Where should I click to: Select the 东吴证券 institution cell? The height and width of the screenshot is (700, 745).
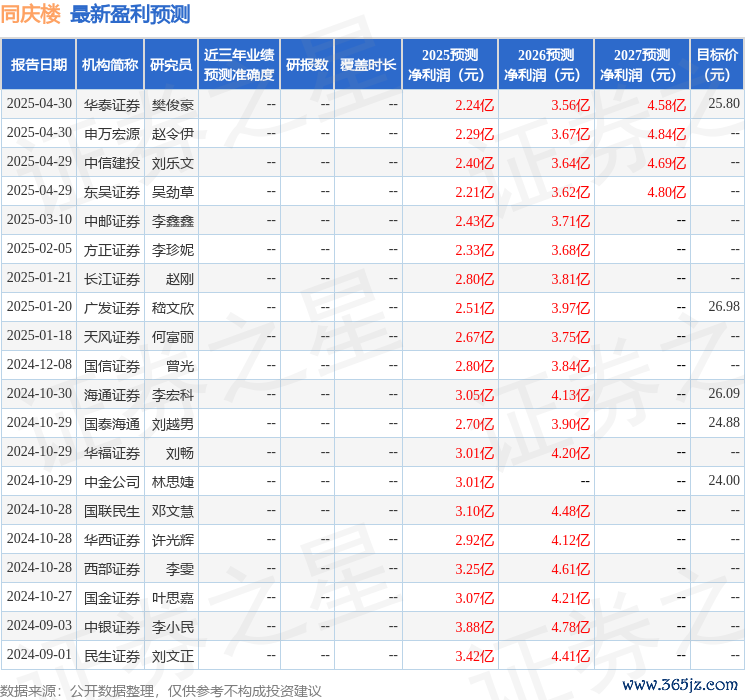(112, 192)
